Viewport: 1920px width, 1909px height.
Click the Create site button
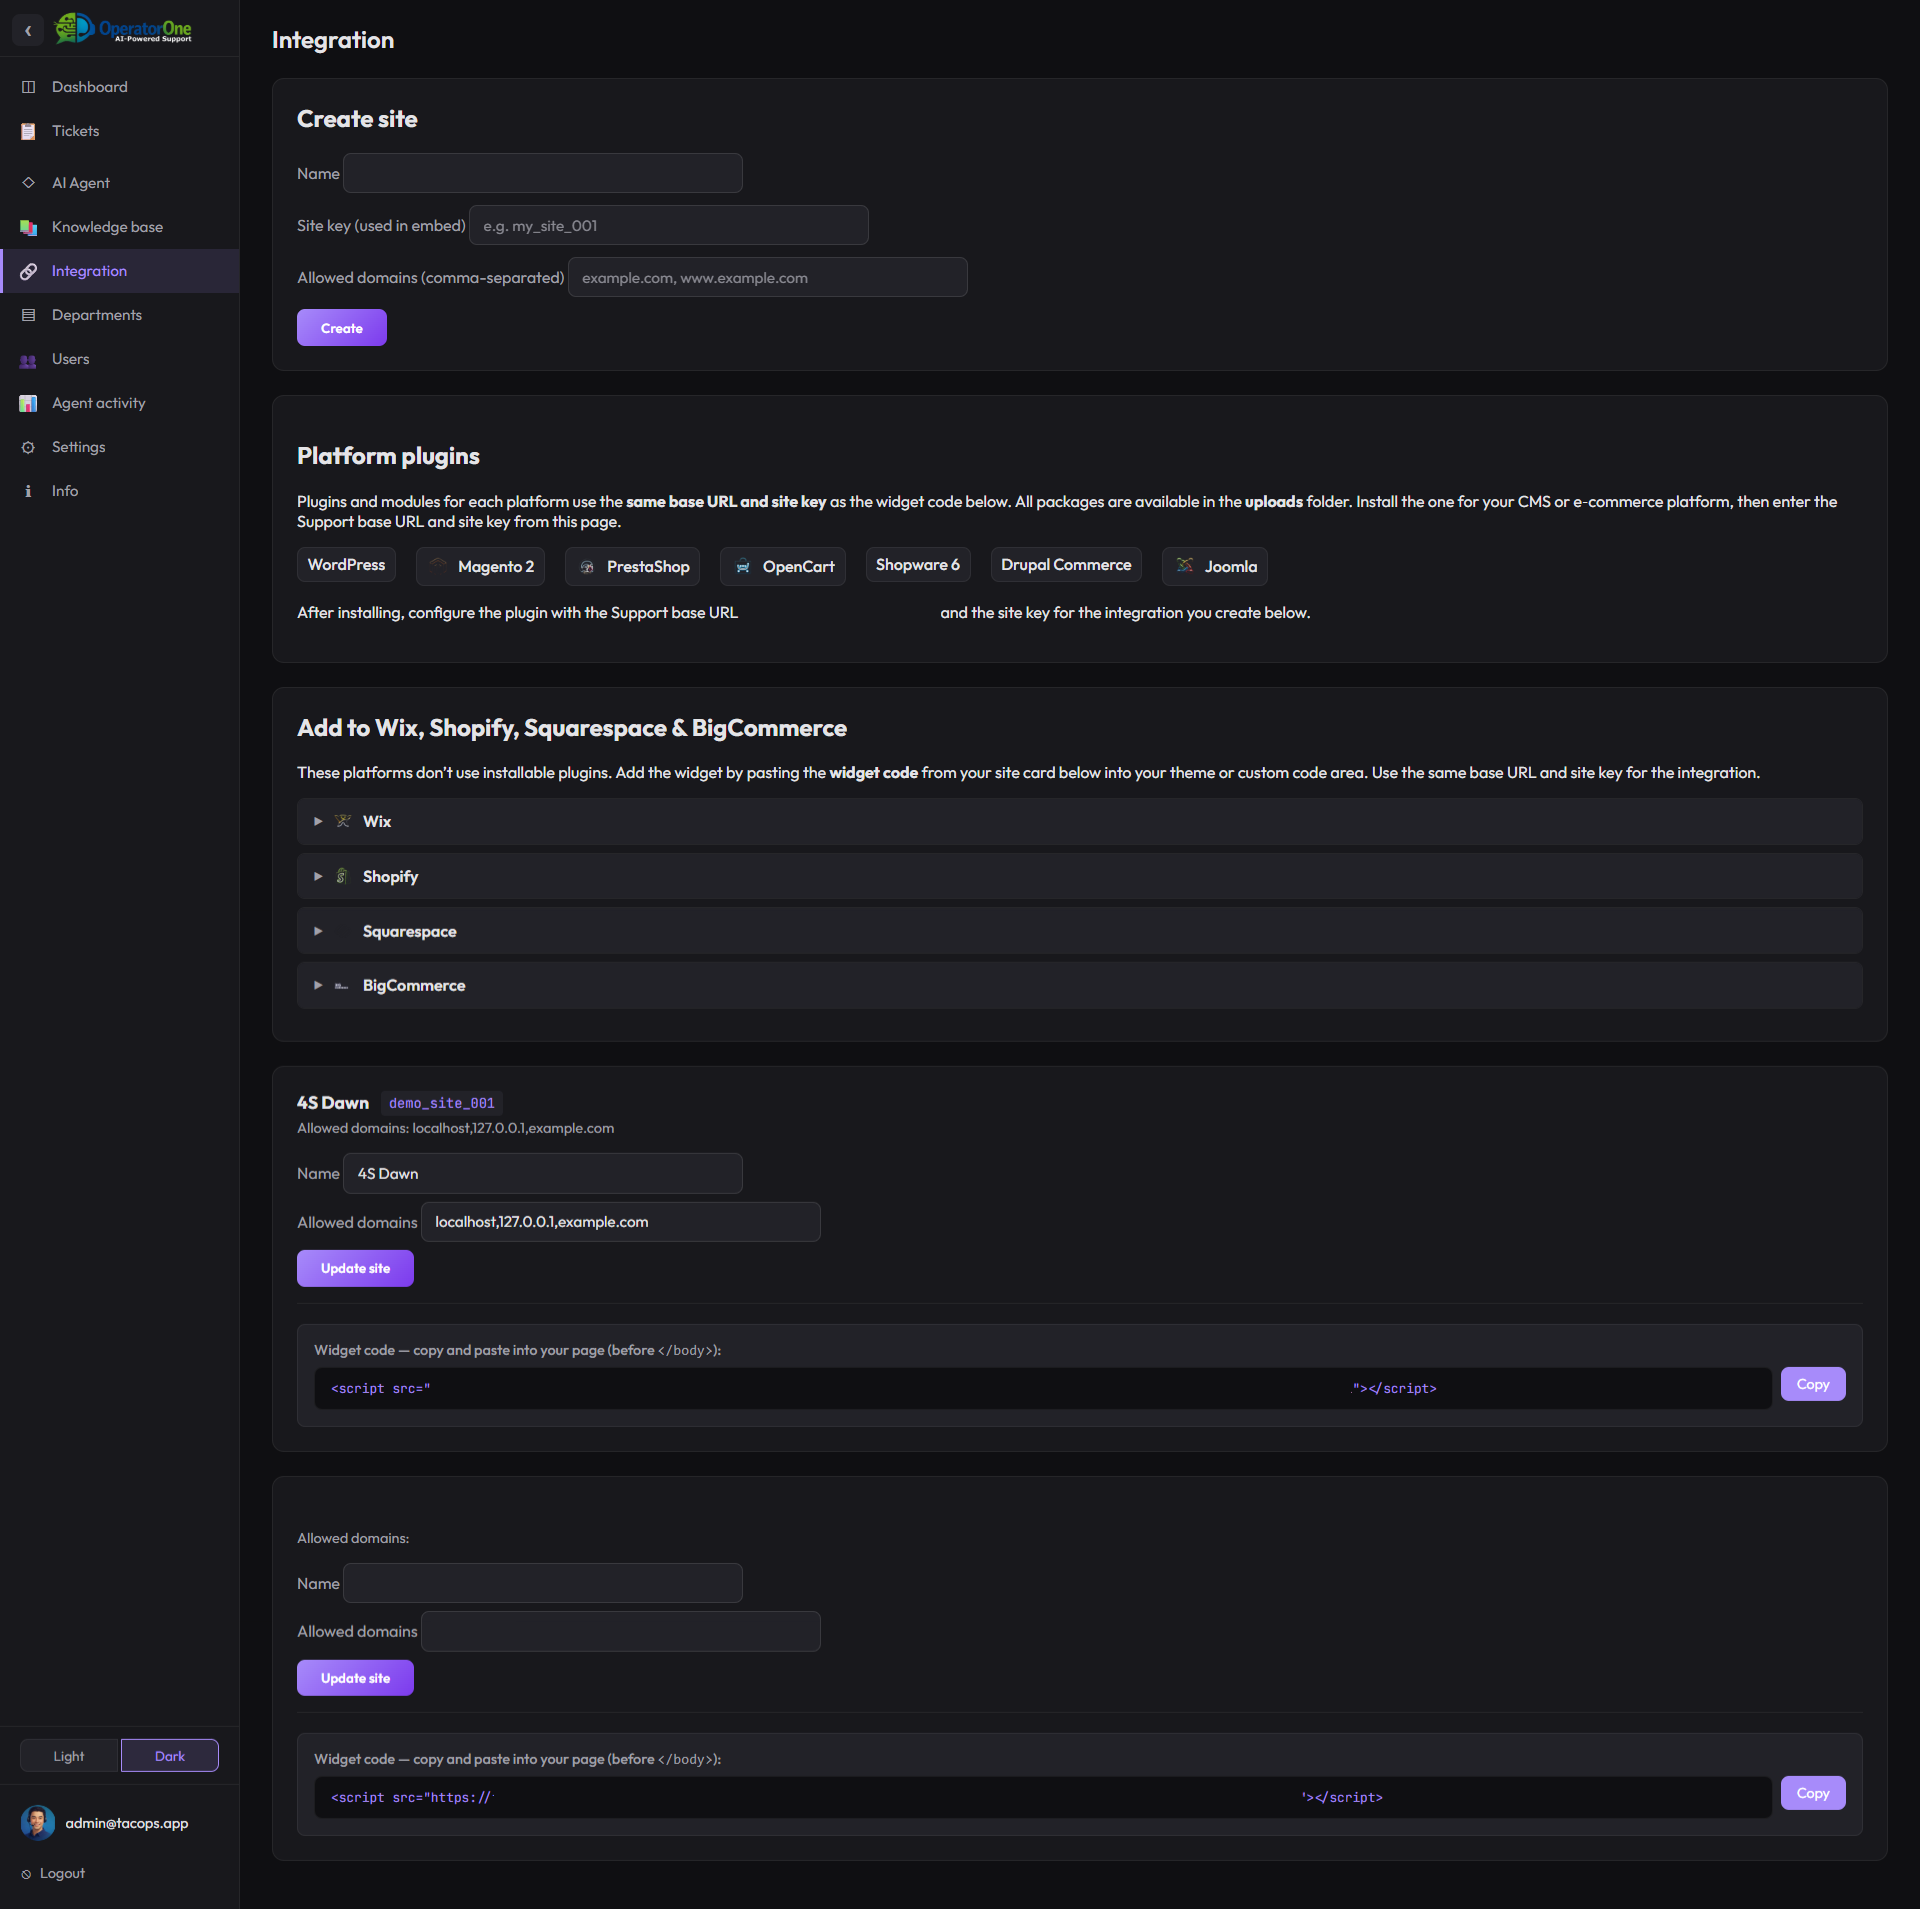(x=342, y=328)
